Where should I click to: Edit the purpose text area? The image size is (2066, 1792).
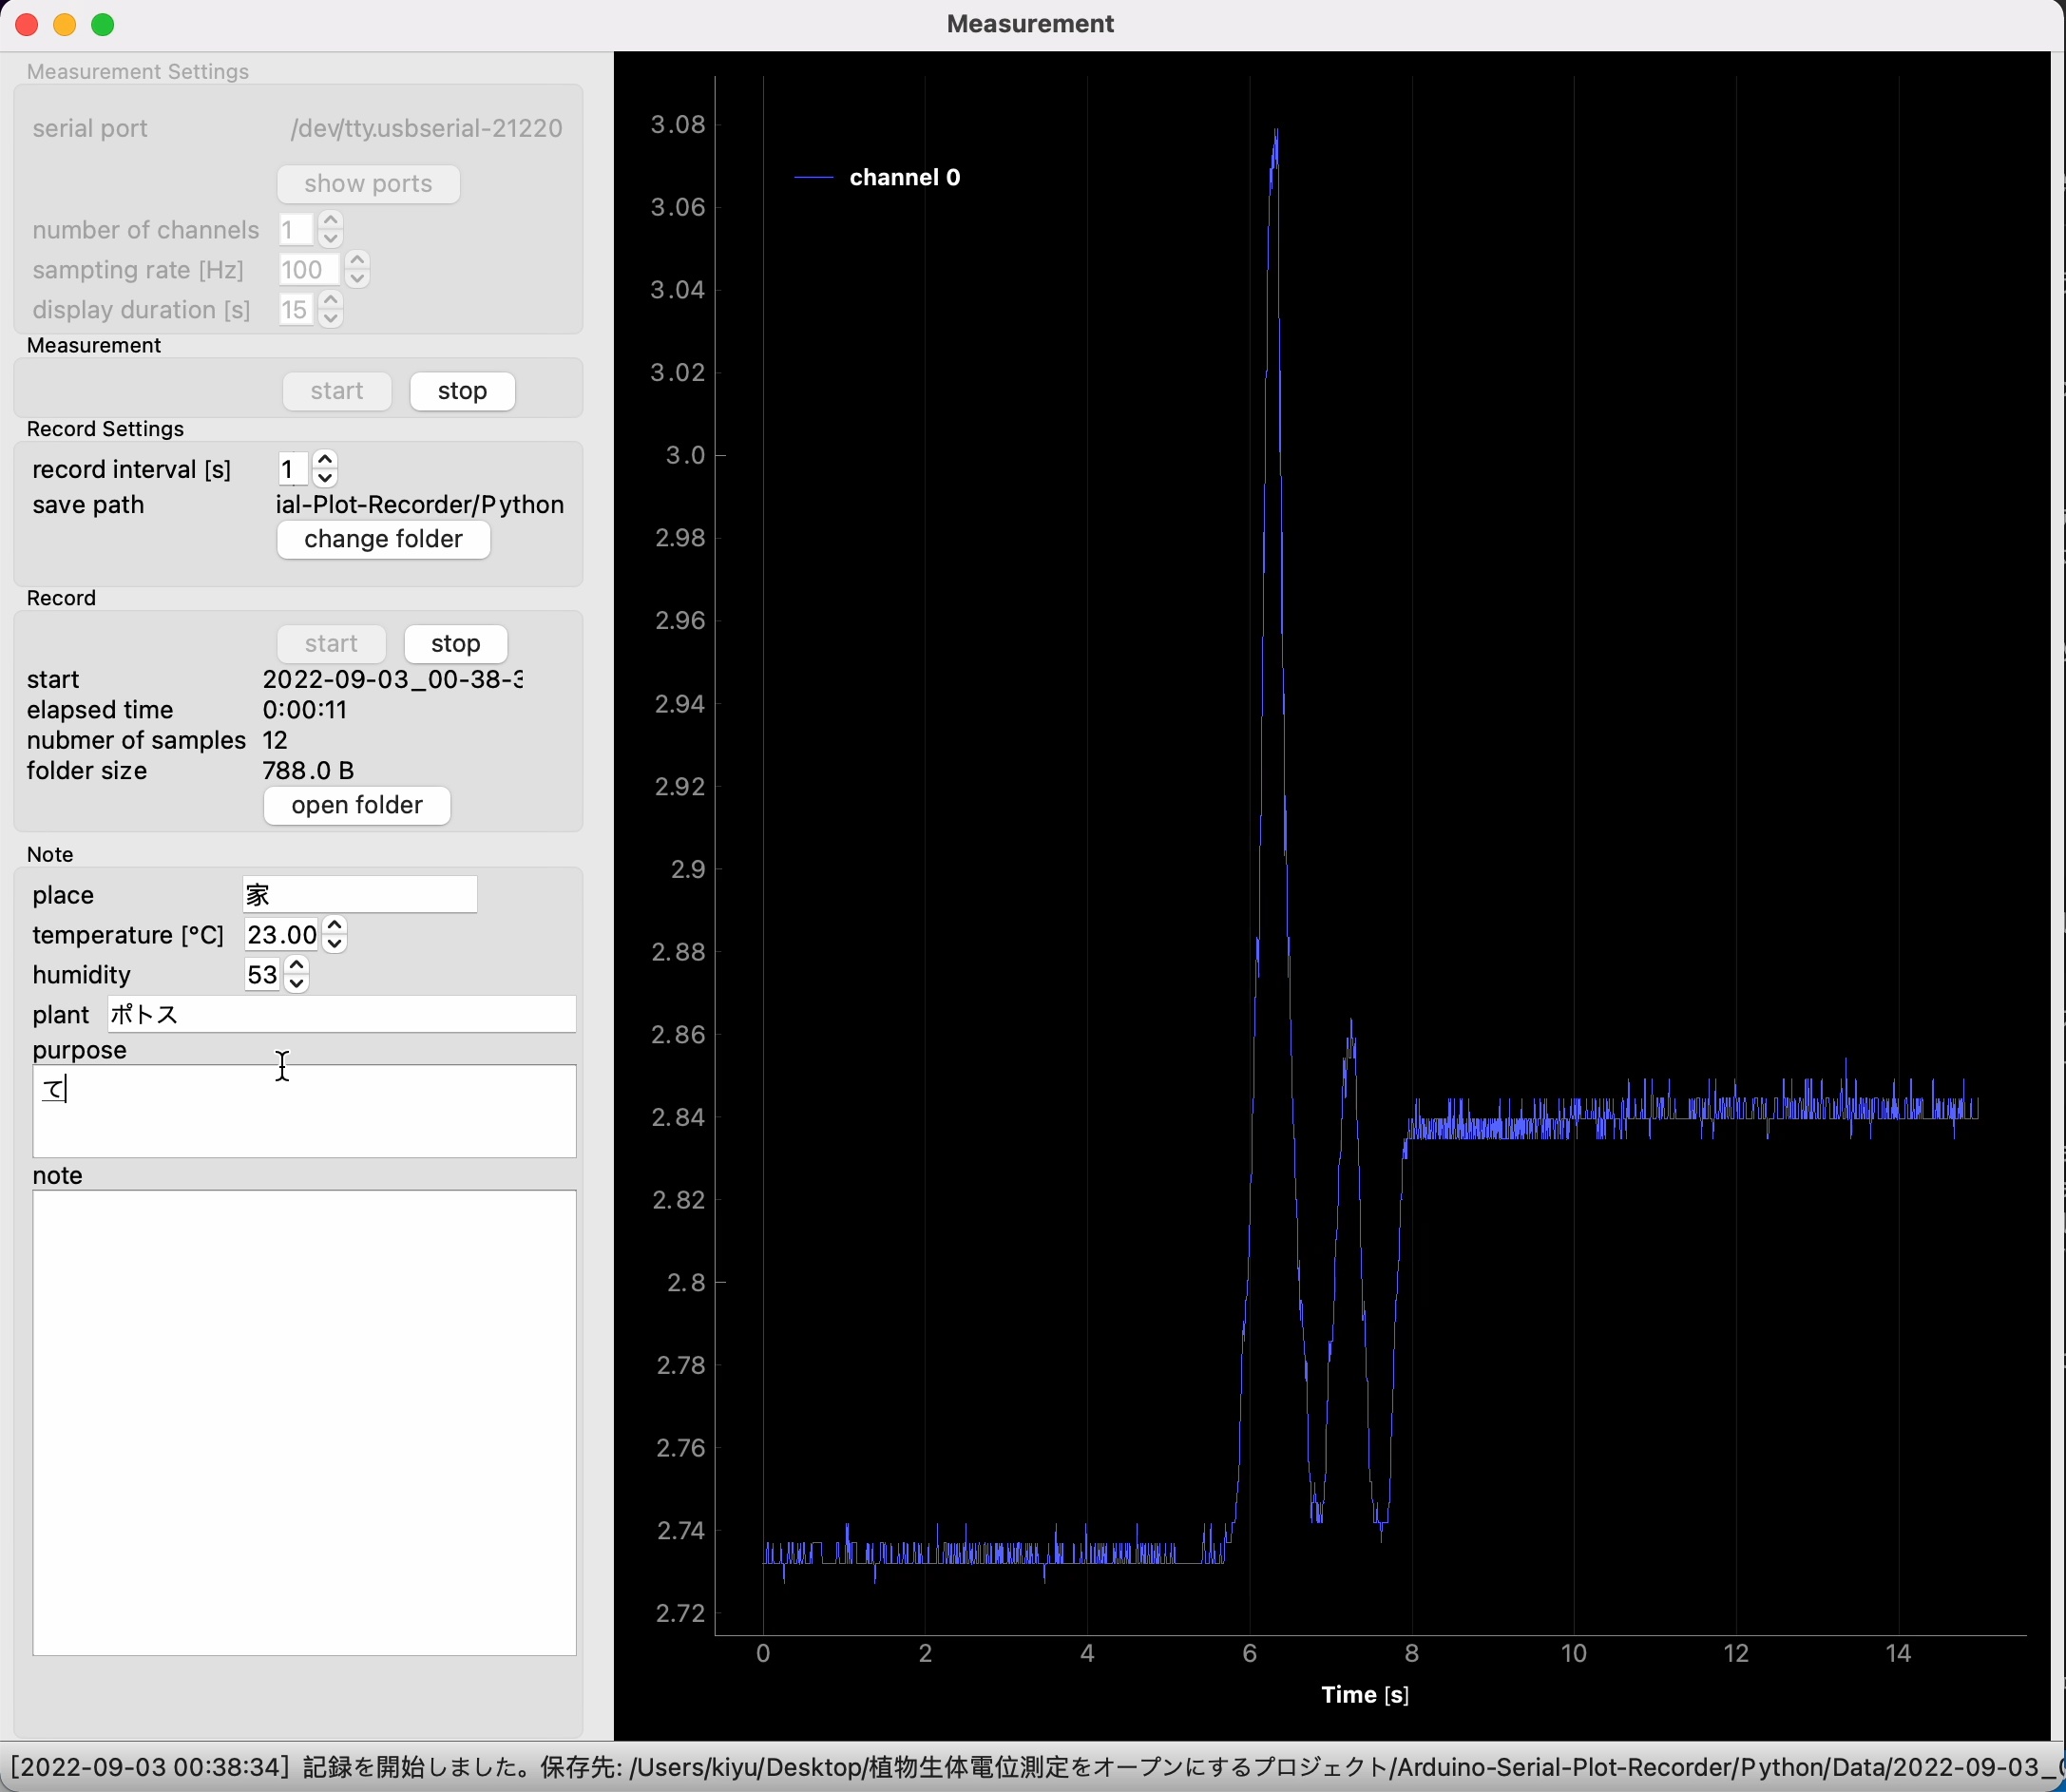click(304, 1107)
